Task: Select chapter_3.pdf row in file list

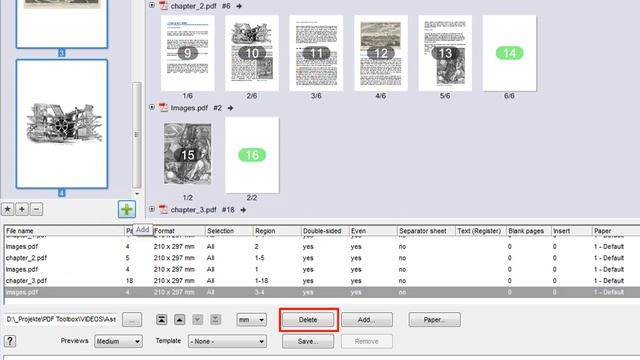Action: [x=322, y=281]
